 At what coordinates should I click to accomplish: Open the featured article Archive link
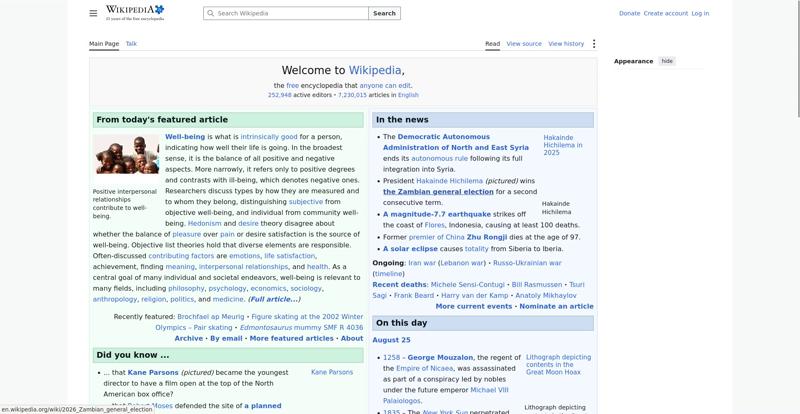(x=188, y=338)
